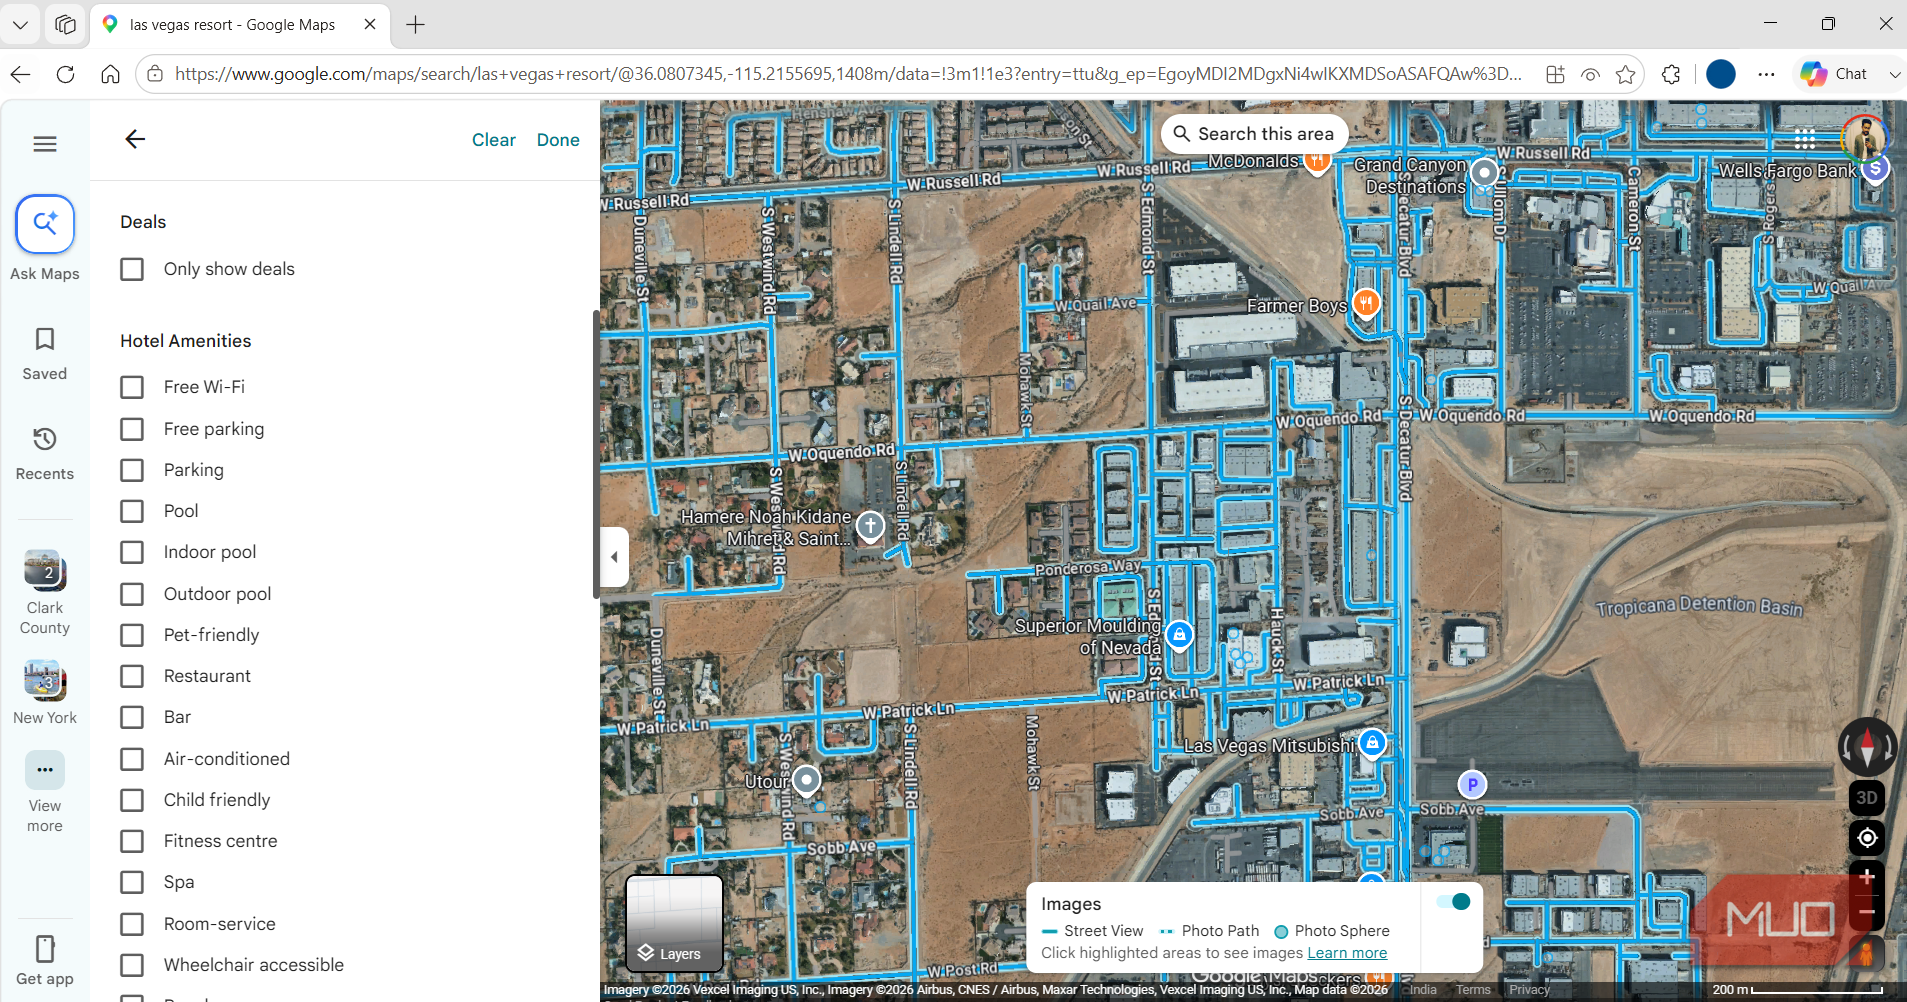This screenshot has width=1907, height=1002.
Task: Show your current location
Action: pyautogui.click(x=1867, y=838)
